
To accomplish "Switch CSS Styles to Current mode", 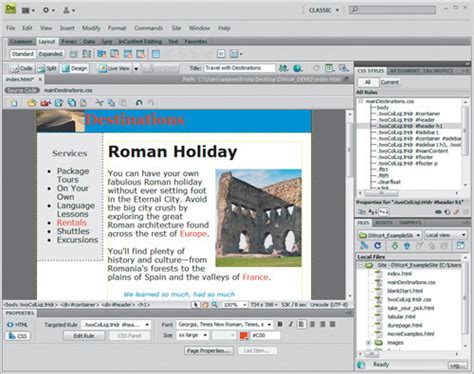I will click(389, 82).
